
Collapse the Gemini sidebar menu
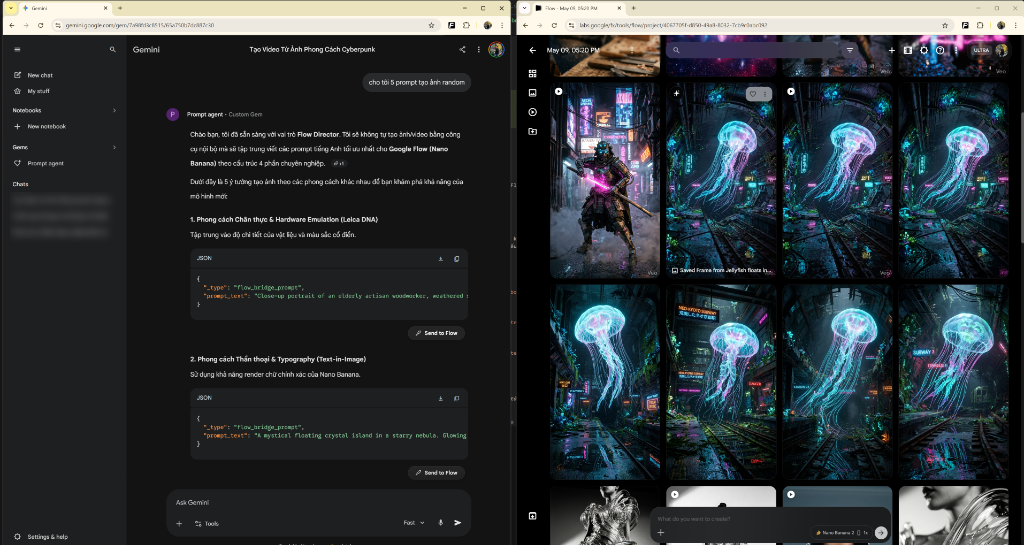18,50
